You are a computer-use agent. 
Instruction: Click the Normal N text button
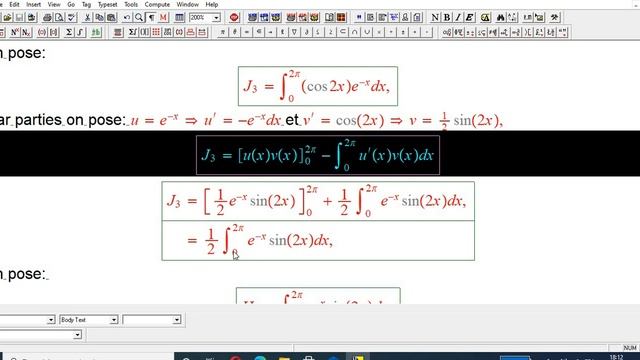pos(435,18)
